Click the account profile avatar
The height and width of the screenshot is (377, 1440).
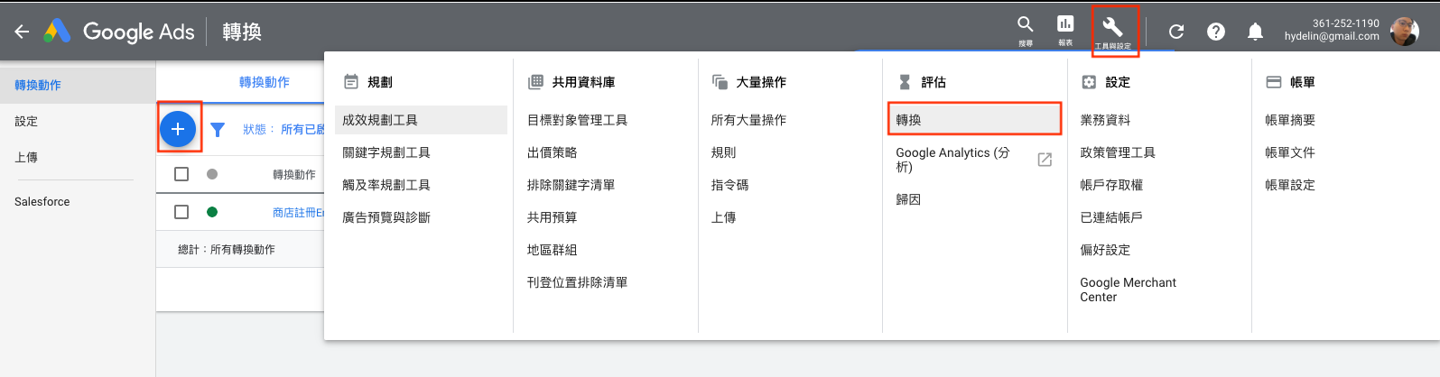click(1404, 31)
